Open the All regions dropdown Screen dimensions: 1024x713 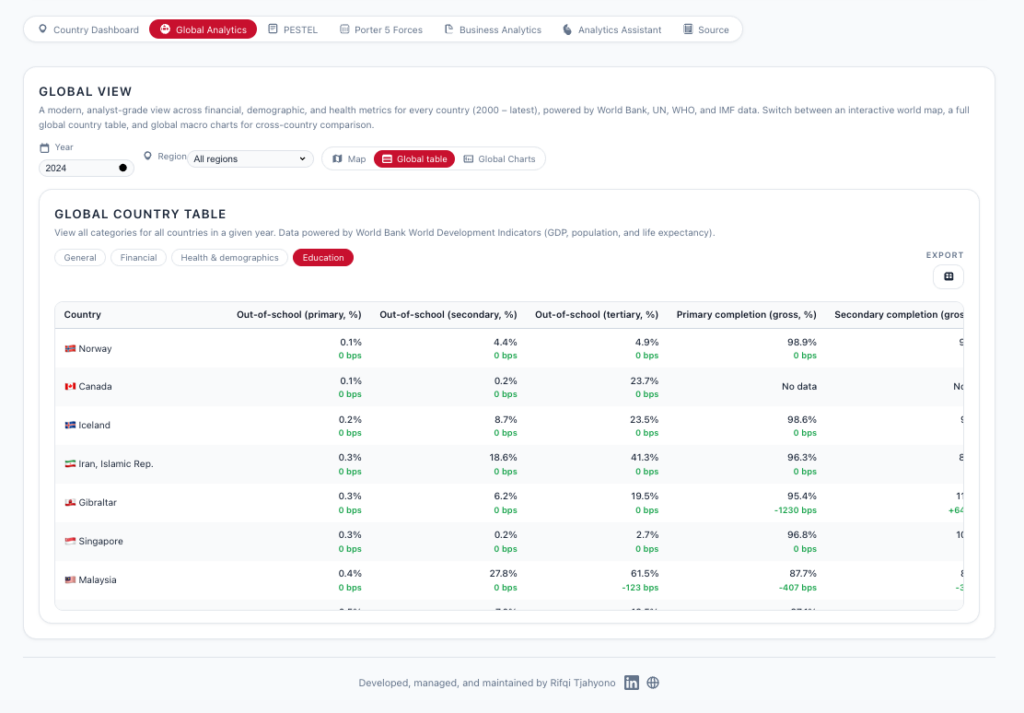251,159
